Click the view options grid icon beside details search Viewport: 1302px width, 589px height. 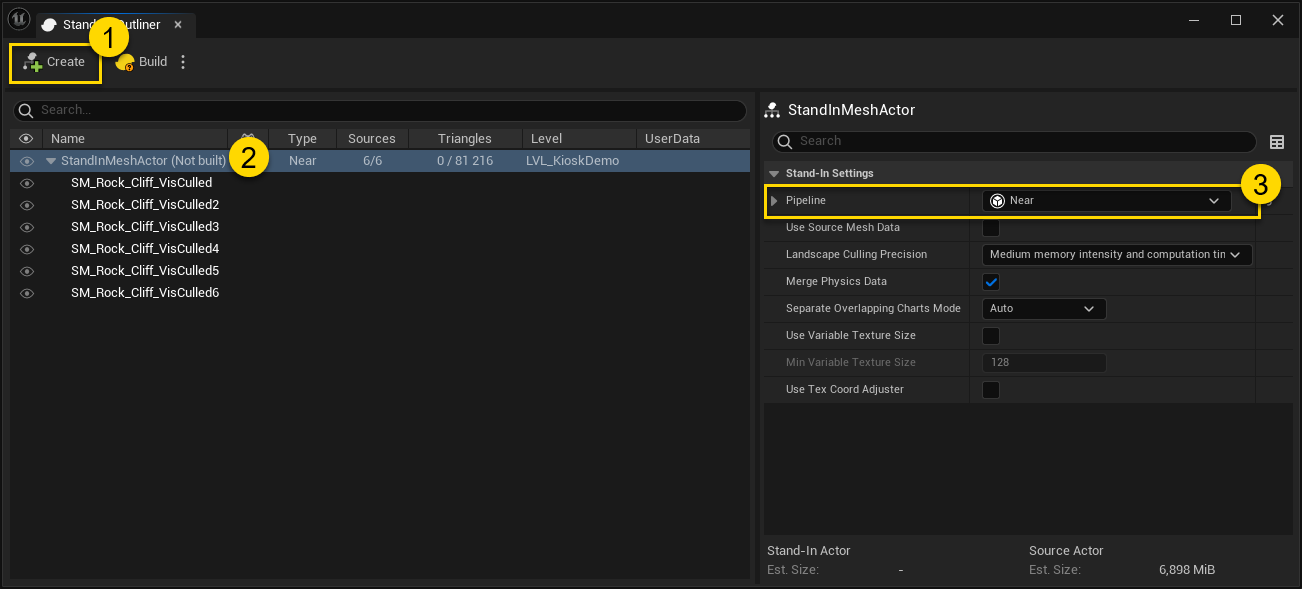click(1277, 141)
